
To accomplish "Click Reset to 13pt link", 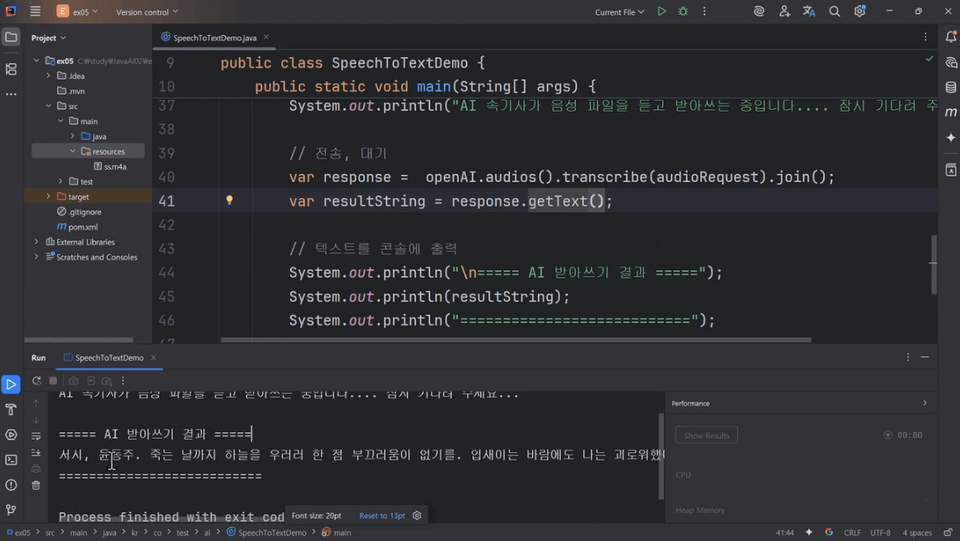I will coord(382,516).
